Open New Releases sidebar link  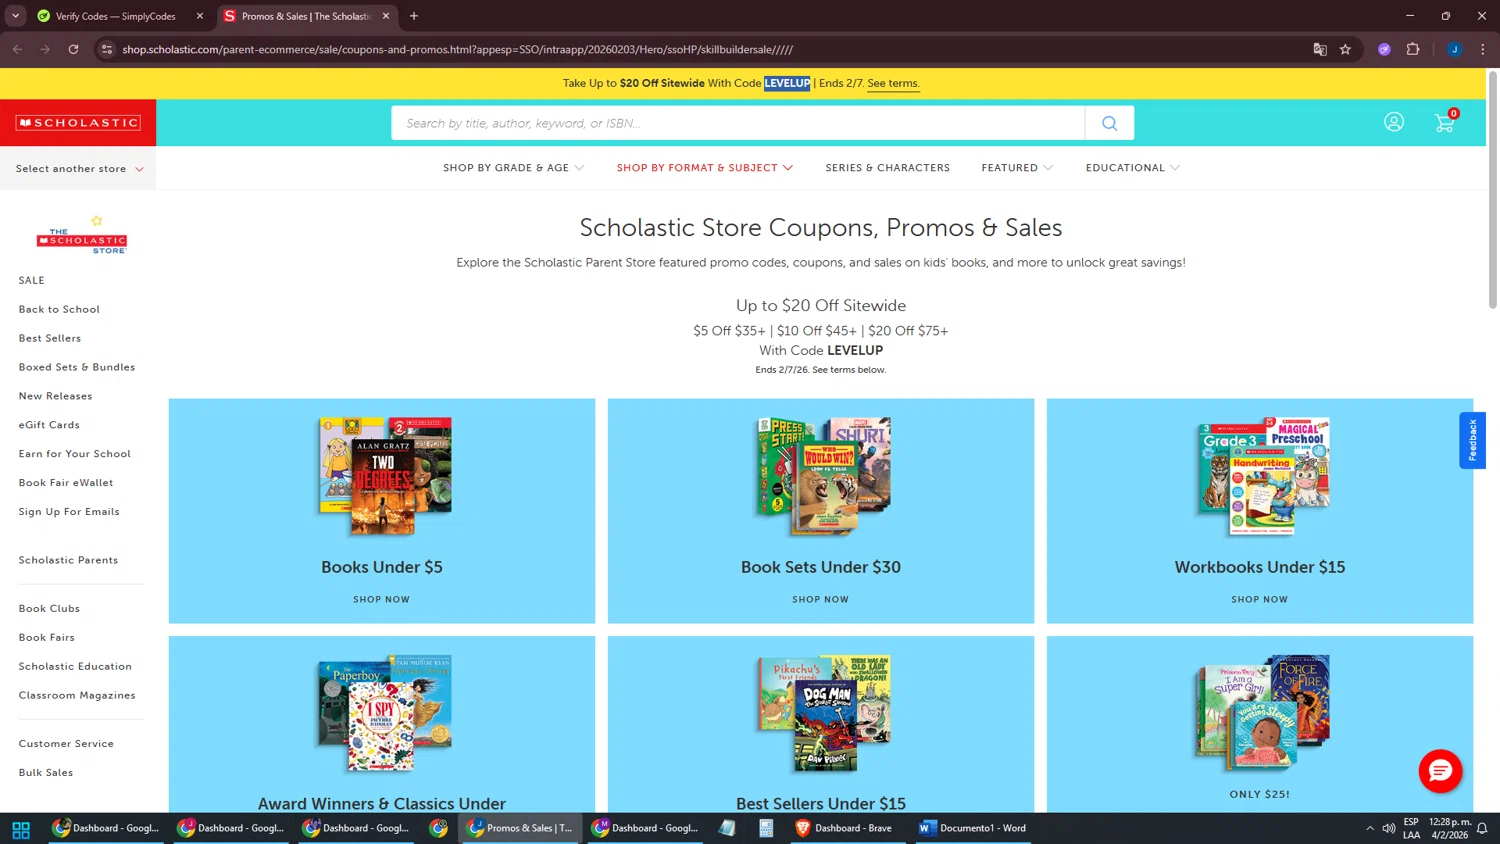[55, 397]
